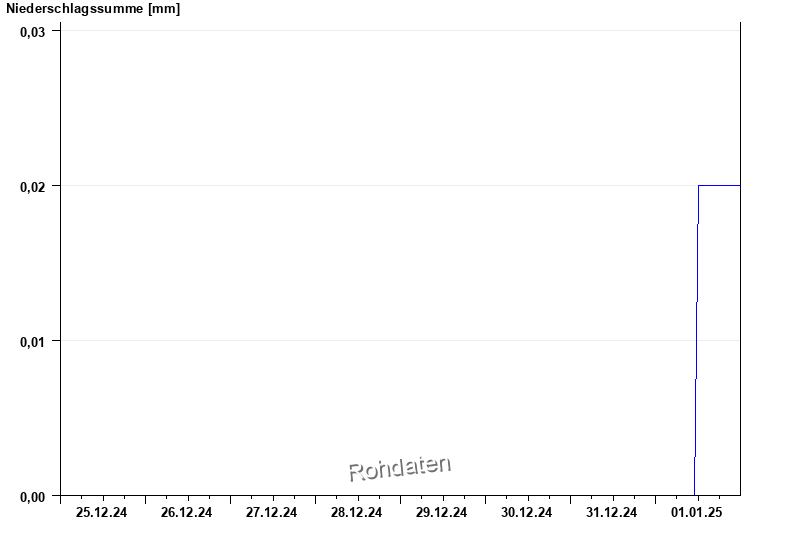800x550 pixels.
Task: Select the 27.12.24 date label
Action: (272, 513)
